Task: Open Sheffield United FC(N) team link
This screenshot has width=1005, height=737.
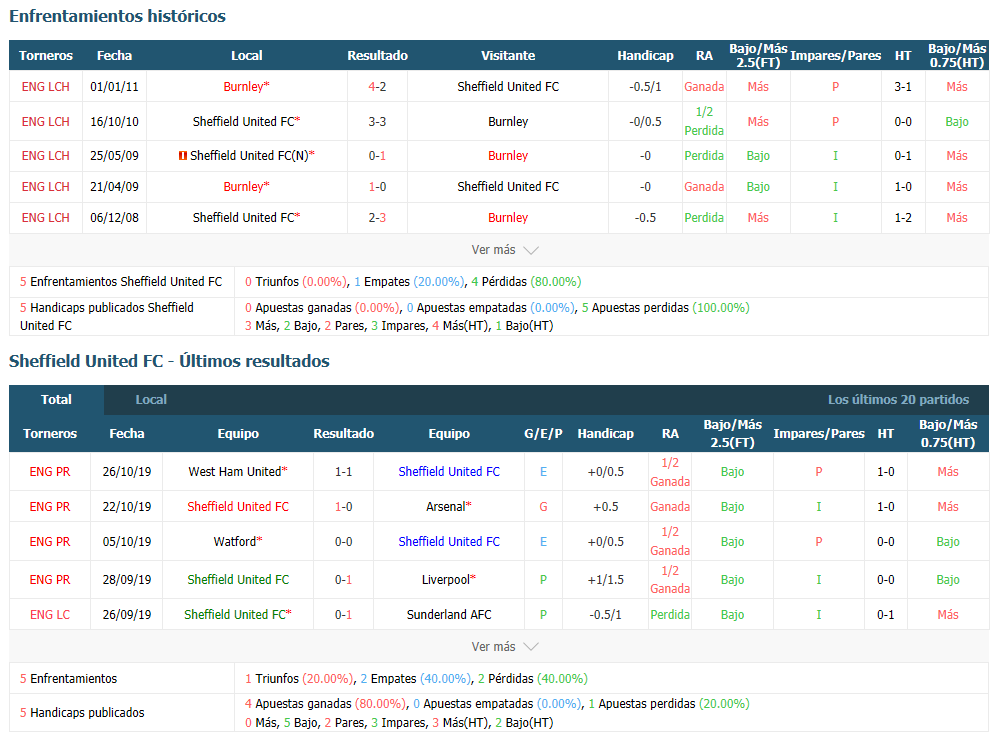Action: (x=252, y=156)
